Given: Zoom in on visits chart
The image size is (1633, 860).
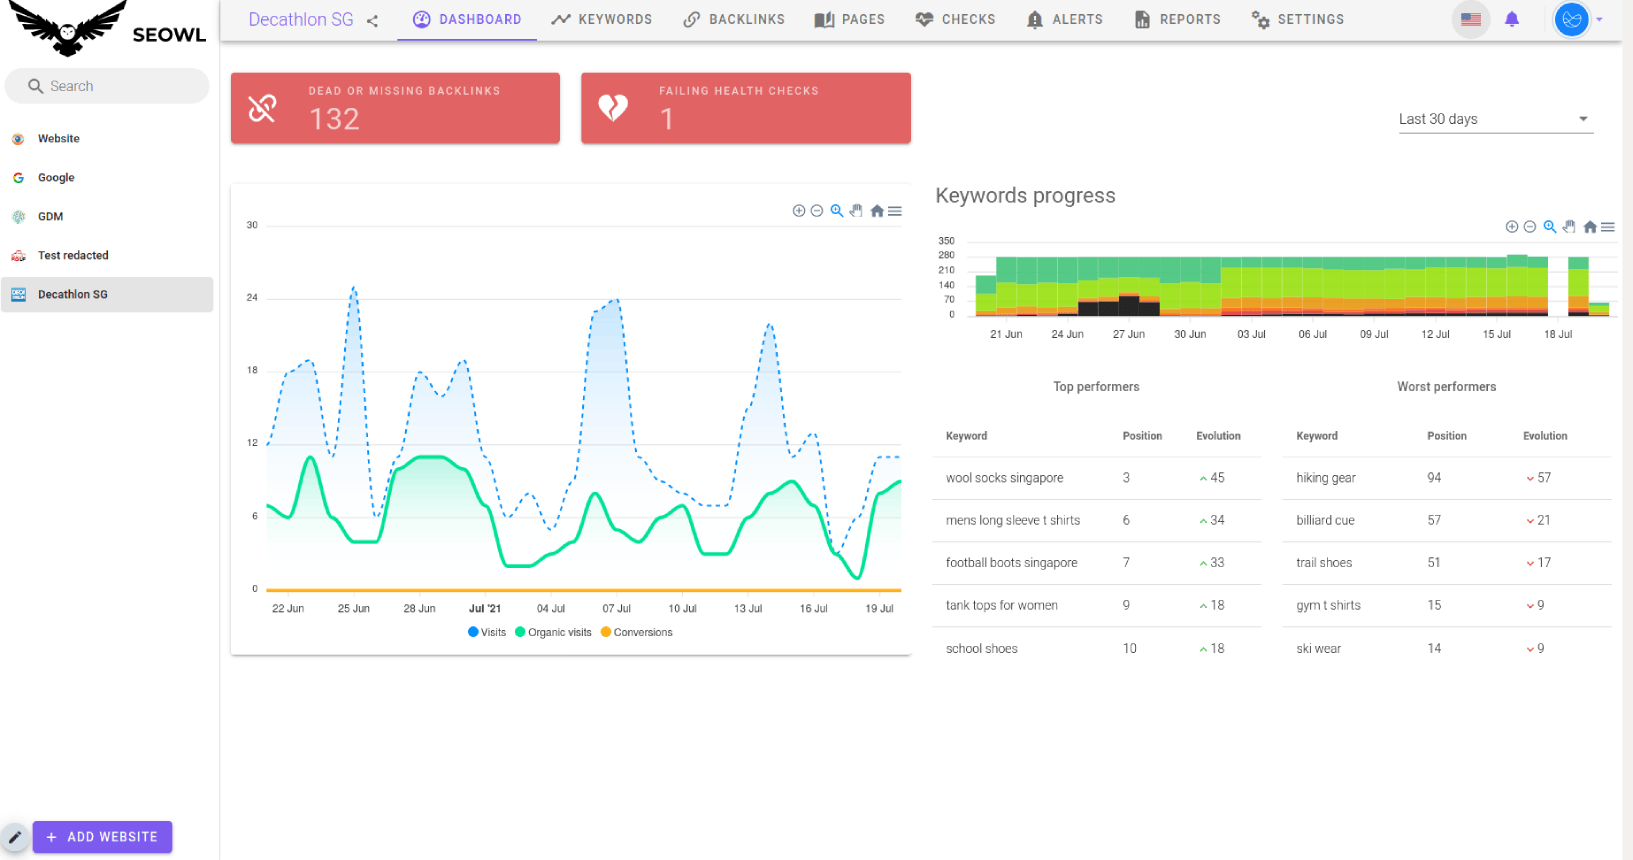Looking at the screenshot, I should [799, 211].
